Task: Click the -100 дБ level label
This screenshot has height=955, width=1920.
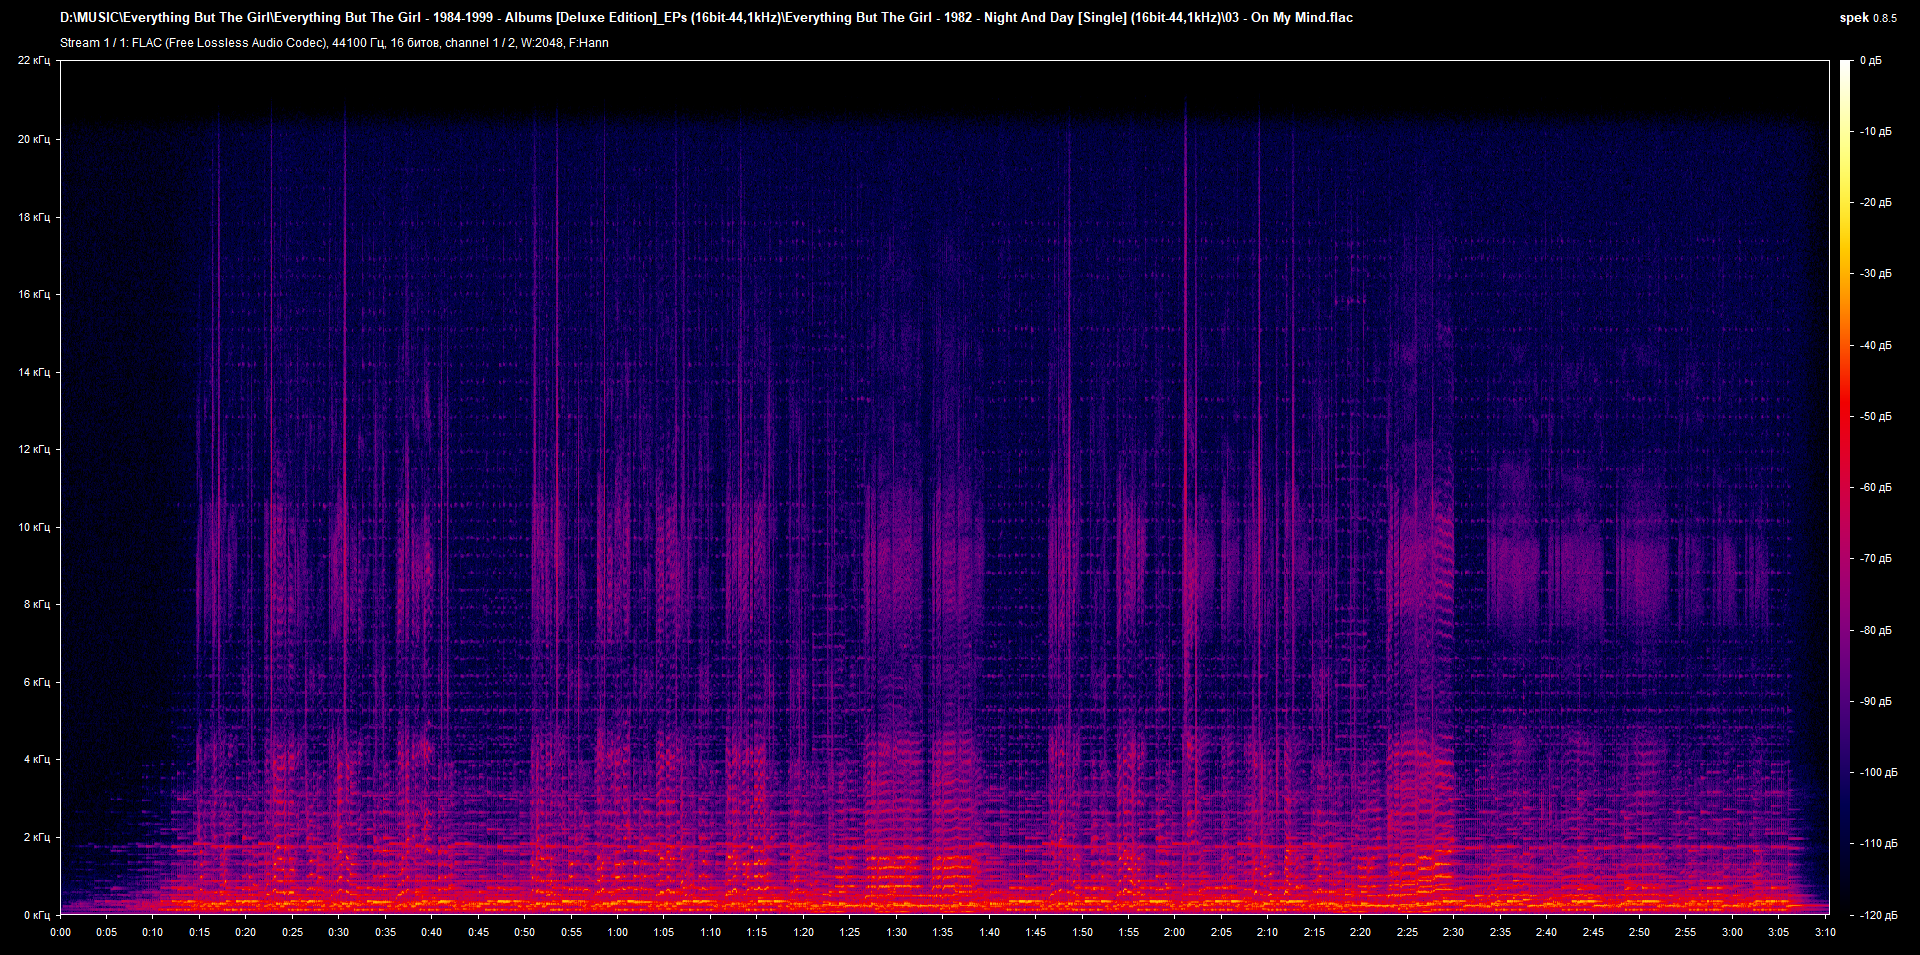Action: click(1877, 772)
